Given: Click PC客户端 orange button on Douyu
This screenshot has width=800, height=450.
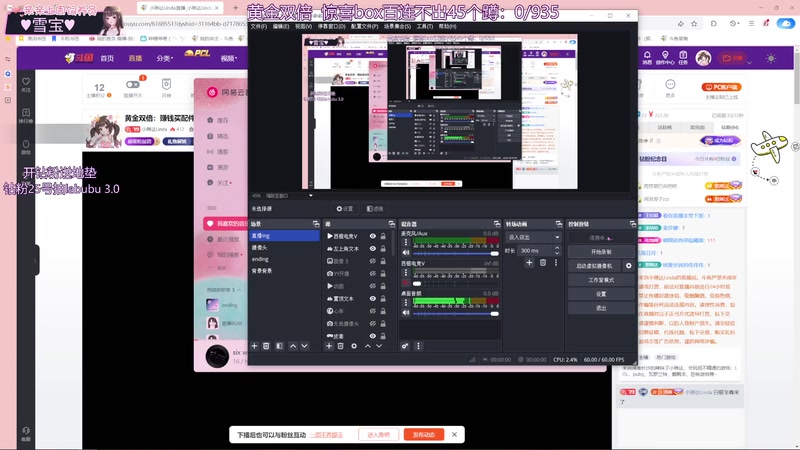Looking at the screenshot, I should [x=721, y=87].
